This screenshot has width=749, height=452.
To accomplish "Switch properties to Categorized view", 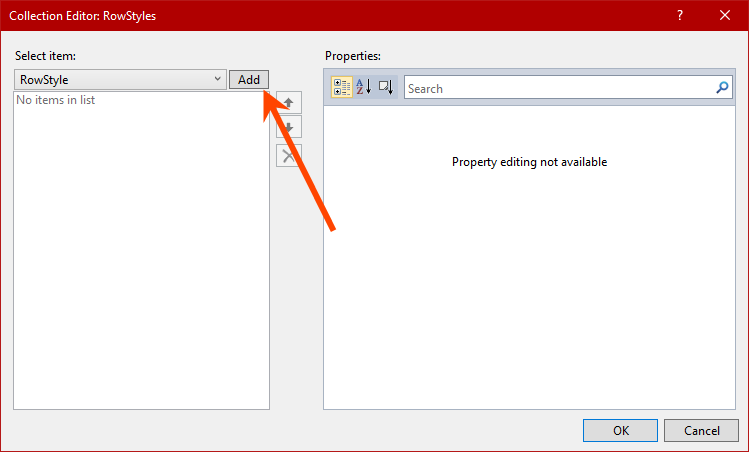I will tap(342, 87).
